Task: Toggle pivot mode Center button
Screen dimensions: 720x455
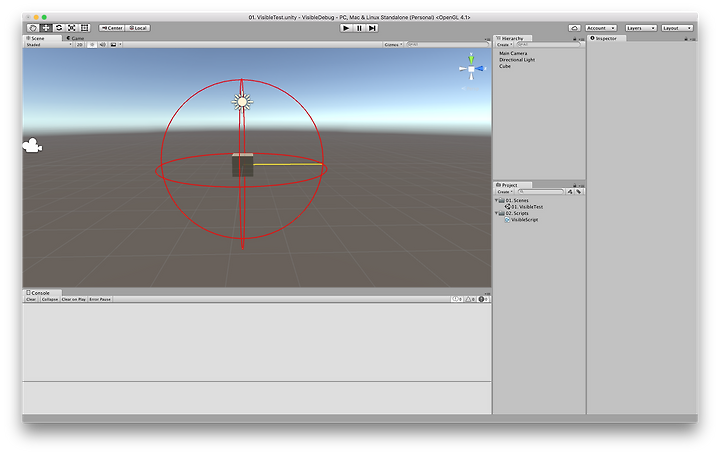Action: click(112, 28)
